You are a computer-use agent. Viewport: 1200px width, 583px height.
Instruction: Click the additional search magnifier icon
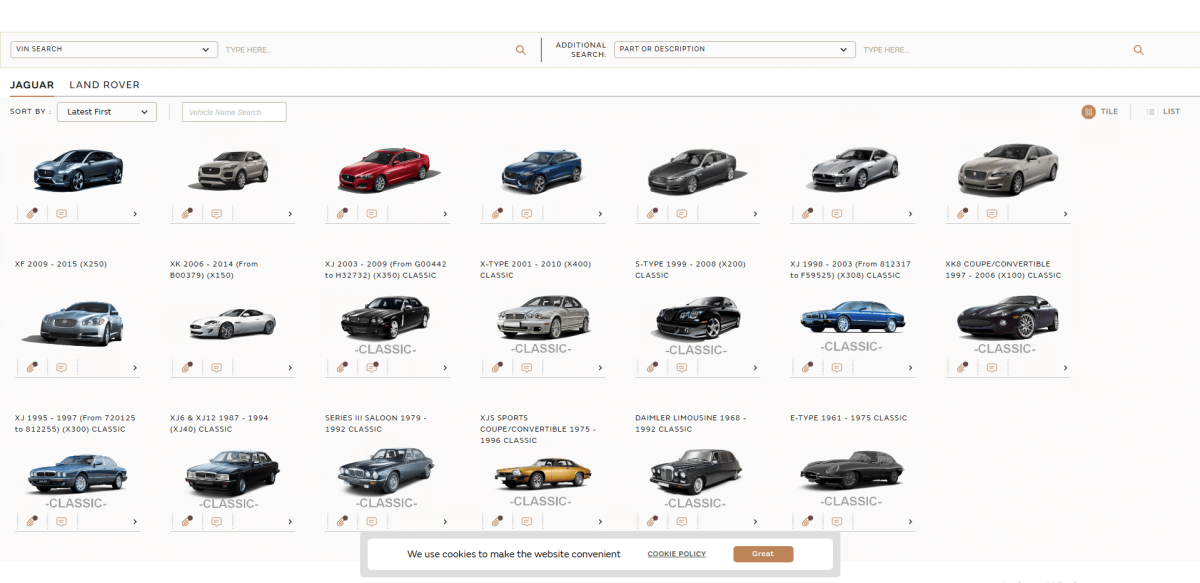point(1138,50)
